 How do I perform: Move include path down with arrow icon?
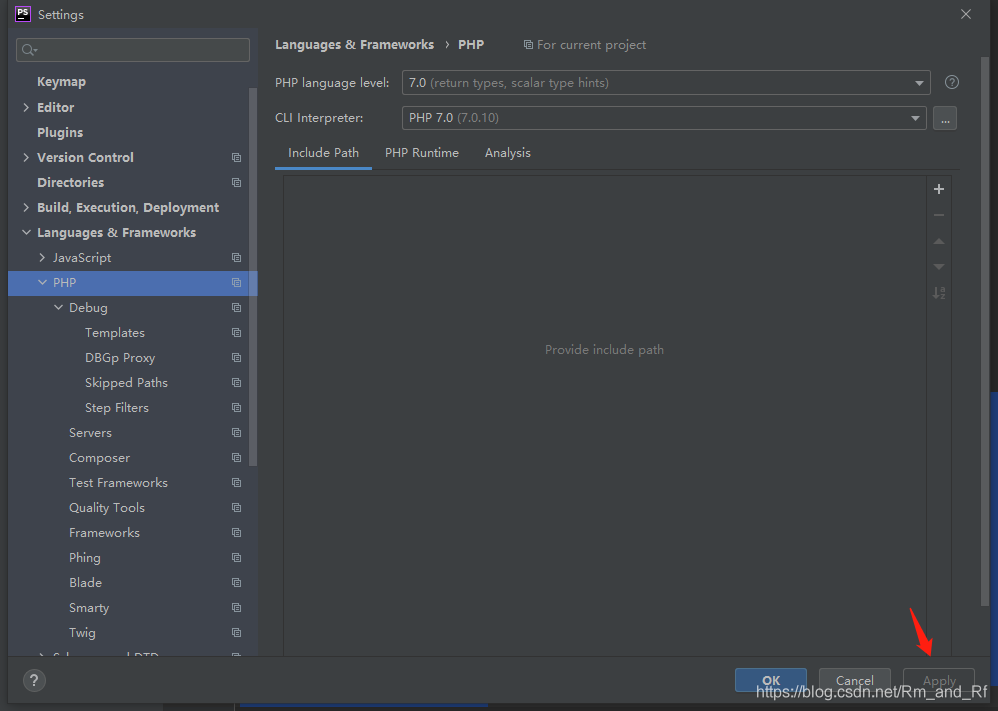tap(939, 267)
